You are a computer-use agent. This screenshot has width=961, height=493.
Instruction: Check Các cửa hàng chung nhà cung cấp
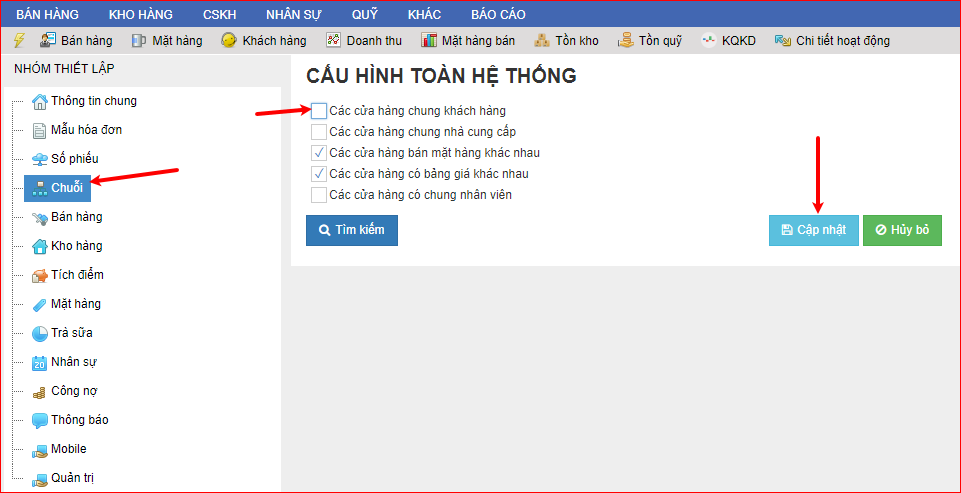319,132
